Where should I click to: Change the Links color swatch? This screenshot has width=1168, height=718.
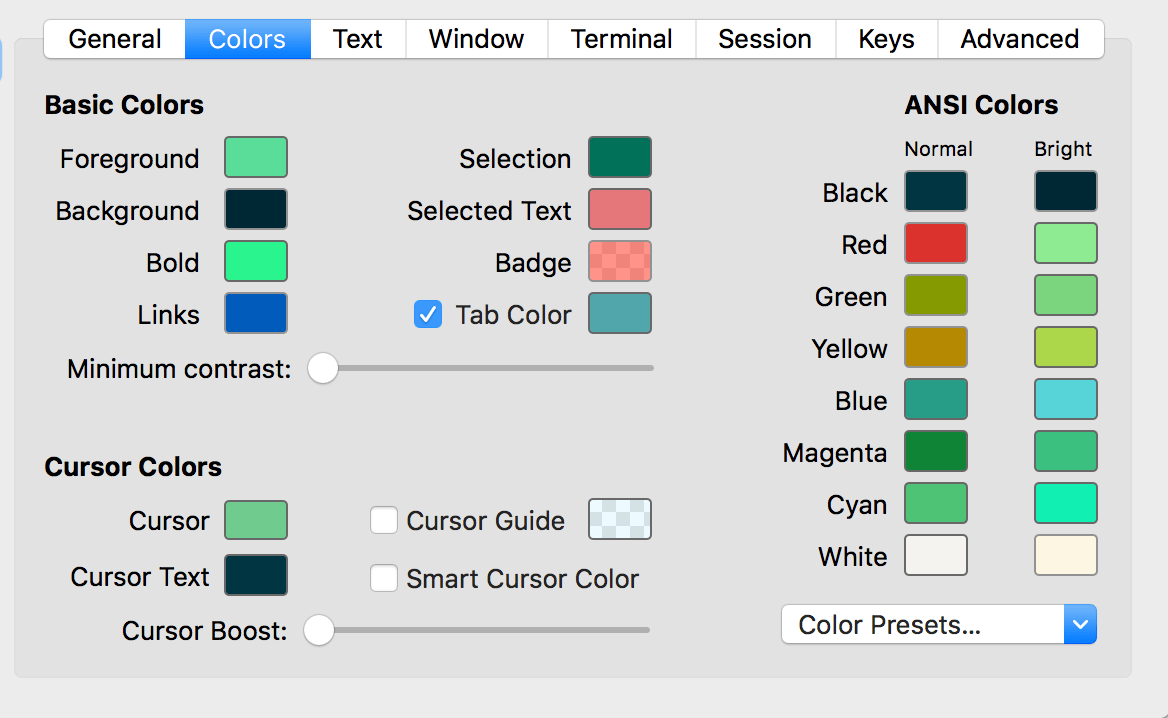256,314
